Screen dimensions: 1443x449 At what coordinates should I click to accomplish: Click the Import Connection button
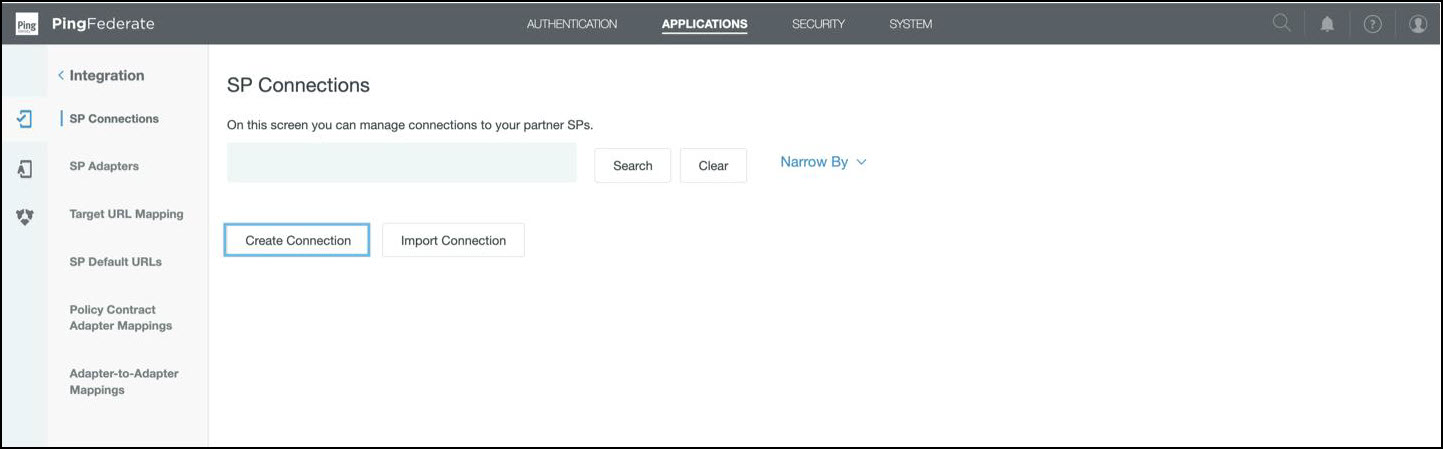coord(453,241)
